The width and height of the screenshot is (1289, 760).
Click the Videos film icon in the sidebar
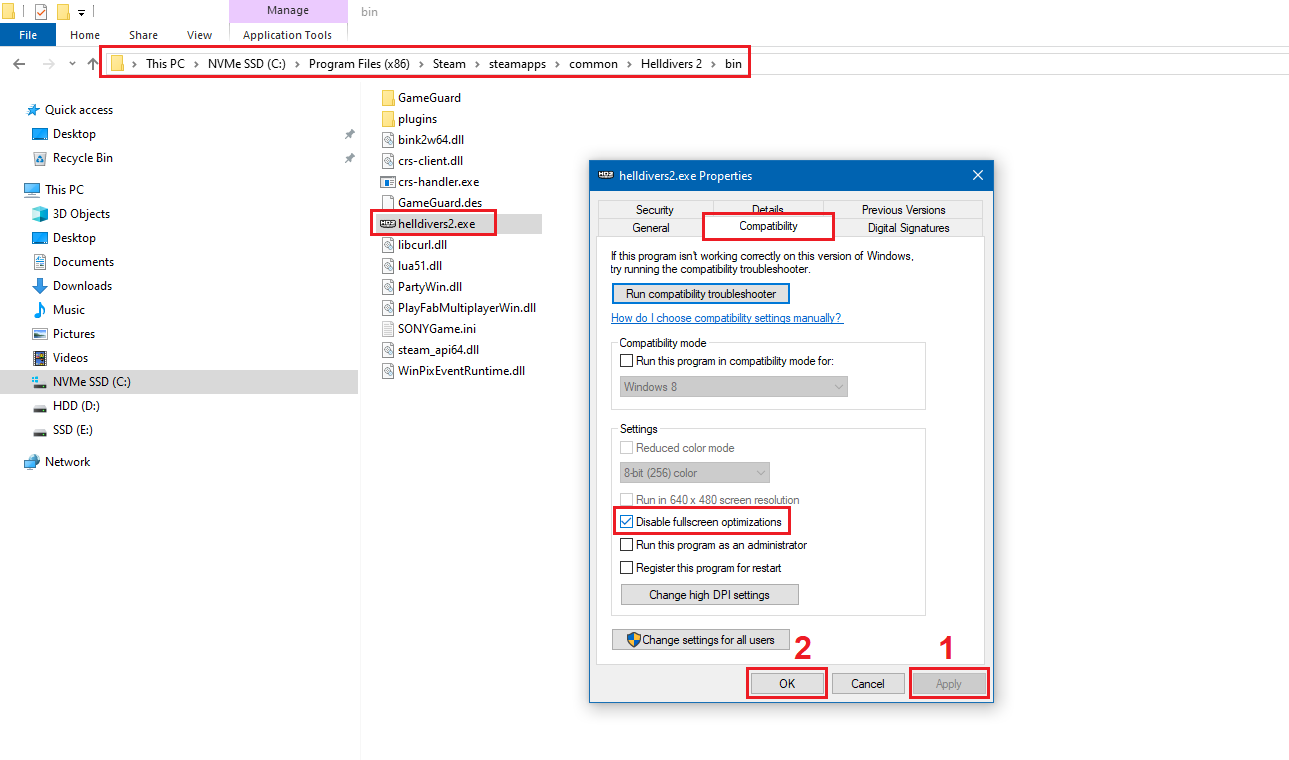click(x=40, y=358)
